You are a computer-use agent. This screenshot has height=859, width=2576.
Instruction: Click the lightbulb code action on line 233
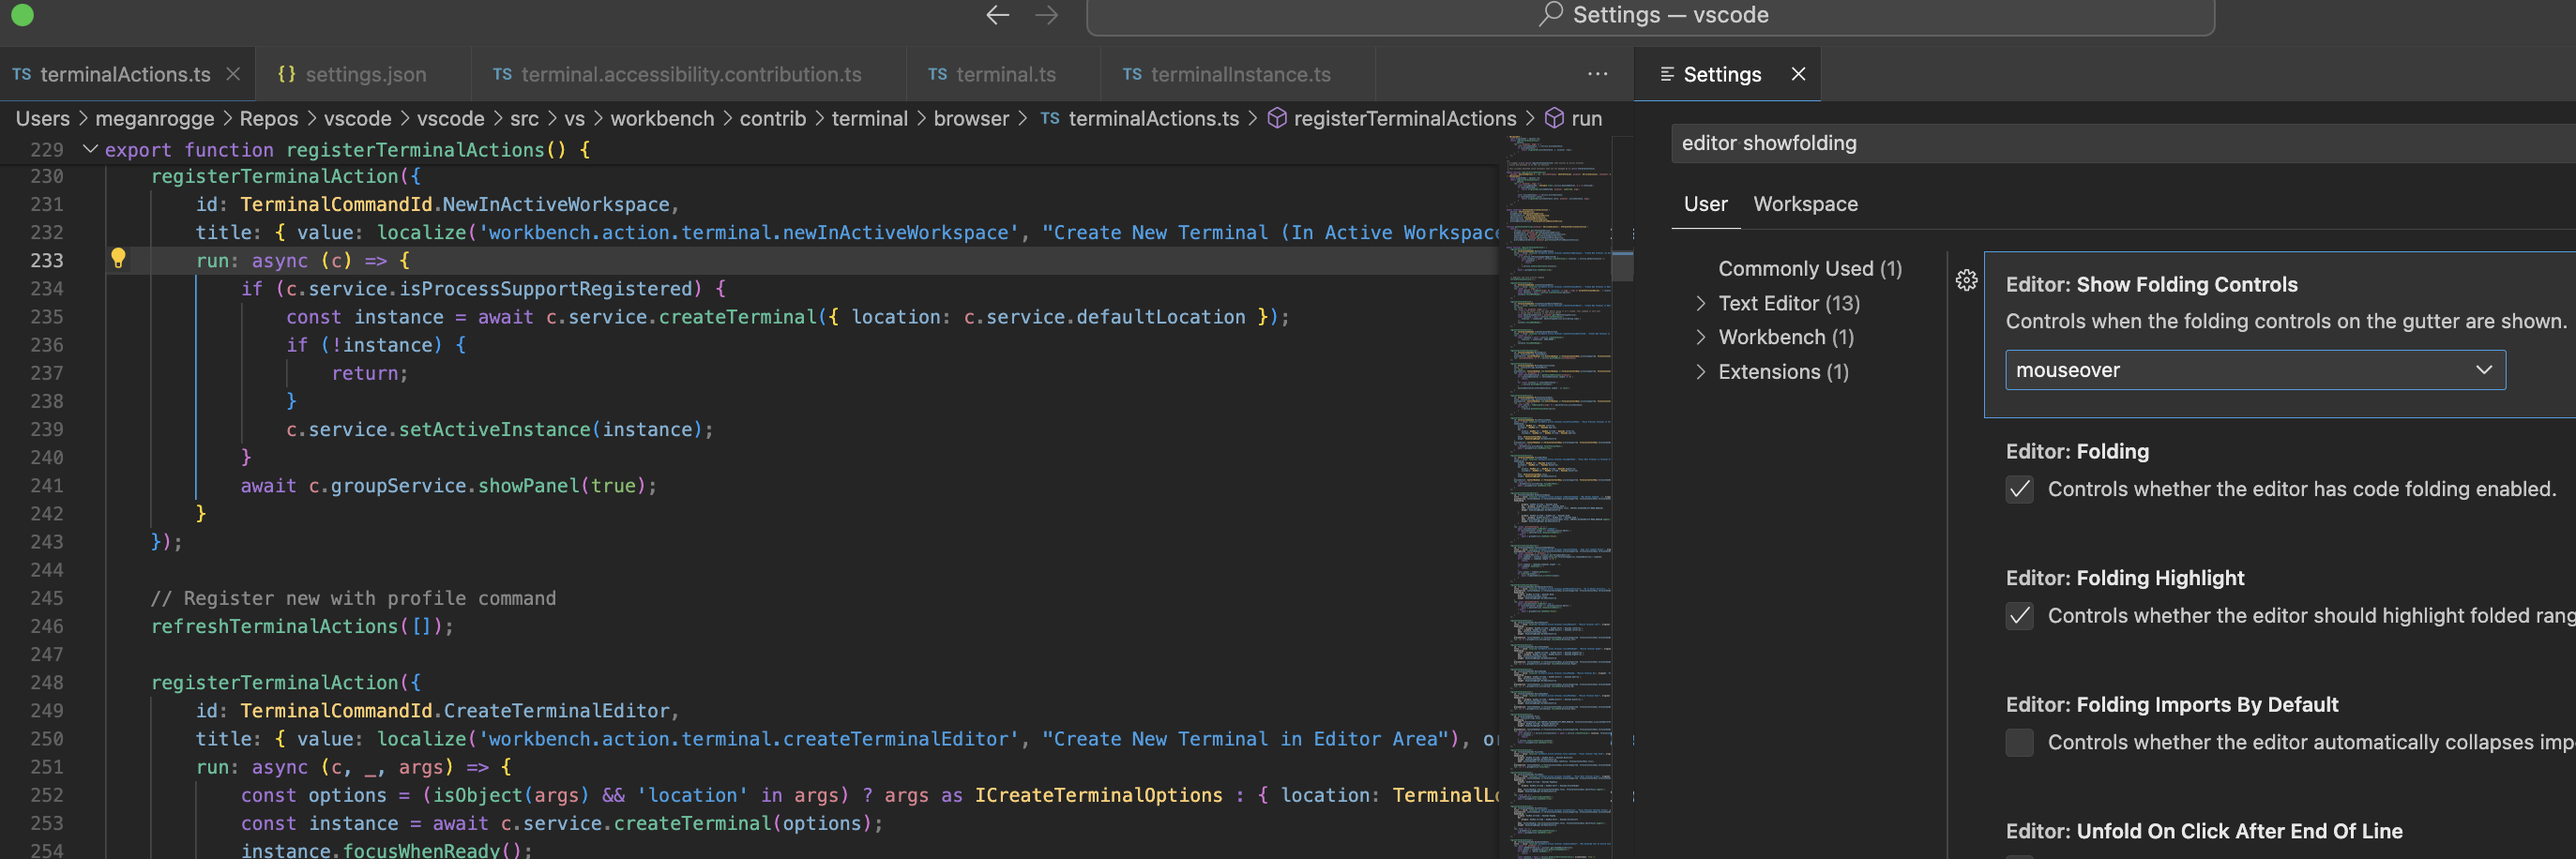[120, 259]
